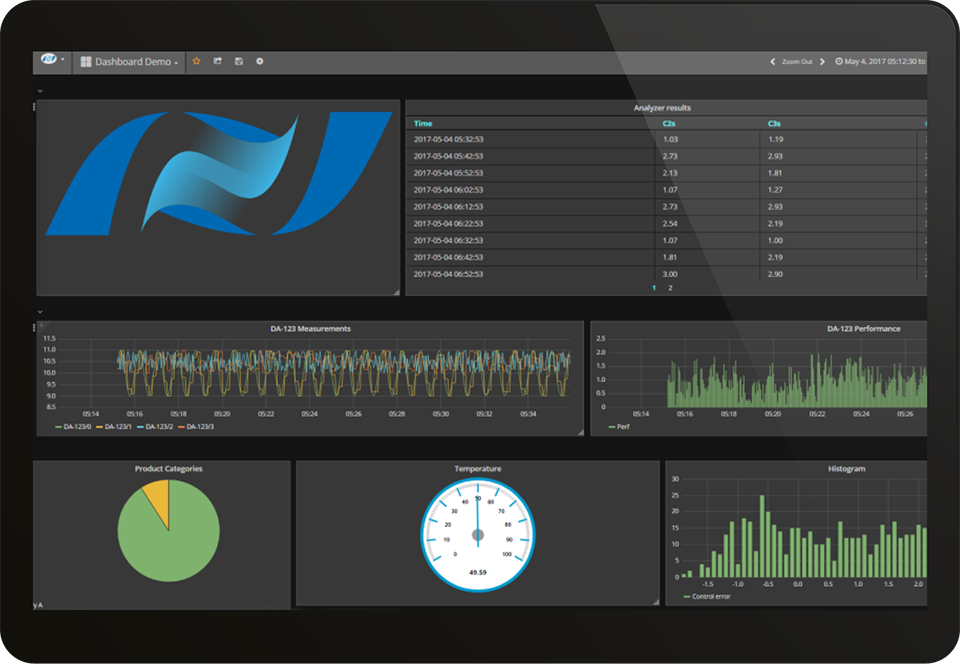This screenshot has width=960, height=664.
Task: Open dashboard settings gear icon
Action: pyautogui.click(x=260, y=61)
